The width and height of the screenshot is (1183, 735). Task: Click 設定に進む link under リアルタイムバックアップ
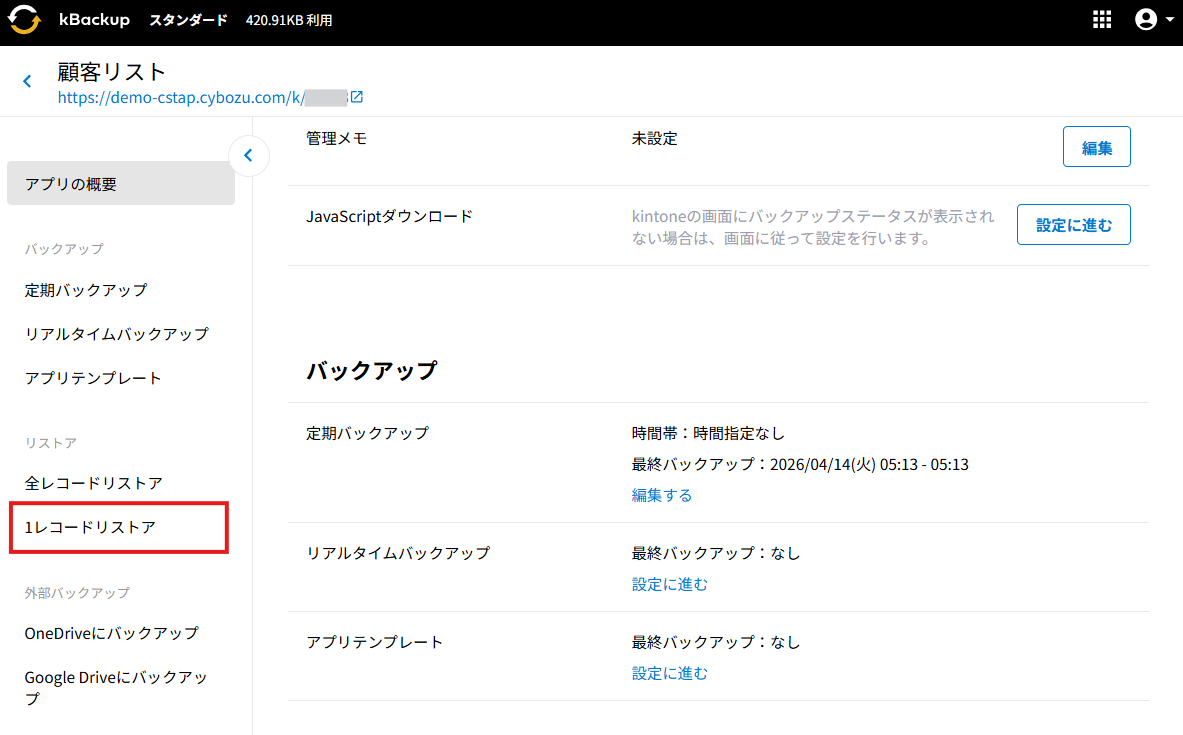[x=669, y=584]
